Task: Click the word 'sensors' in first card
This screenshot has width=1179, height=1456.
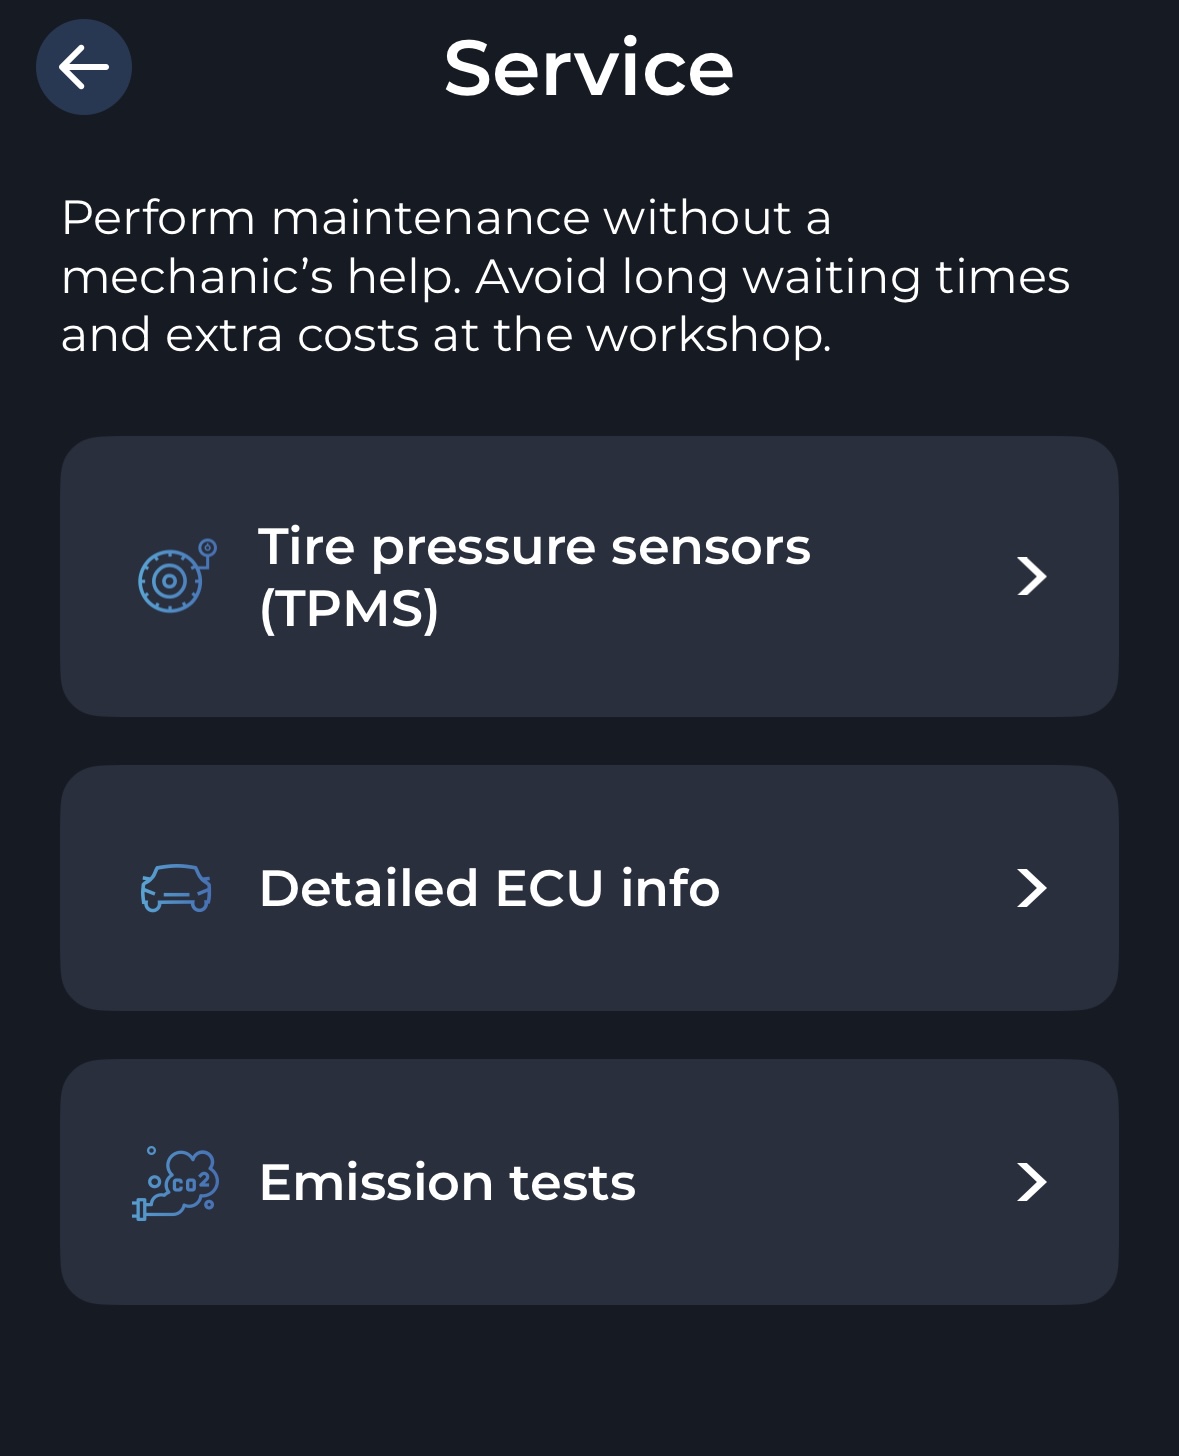Action: click(x=710, y=547)
